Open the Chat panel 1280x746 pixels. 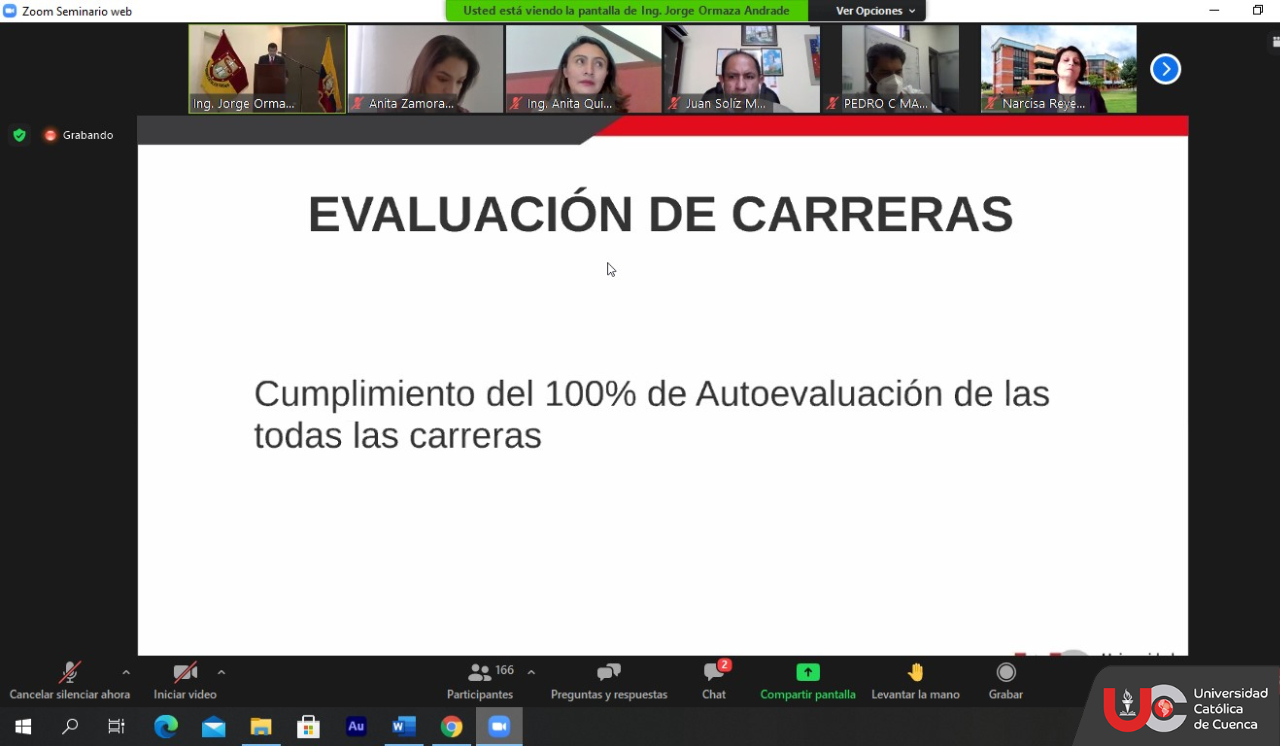714,681
